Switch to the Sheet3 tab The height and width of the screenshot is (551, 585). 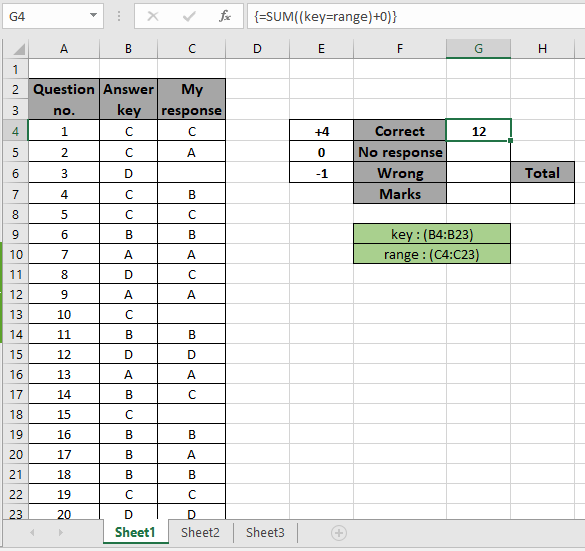(x=265, y=532)
